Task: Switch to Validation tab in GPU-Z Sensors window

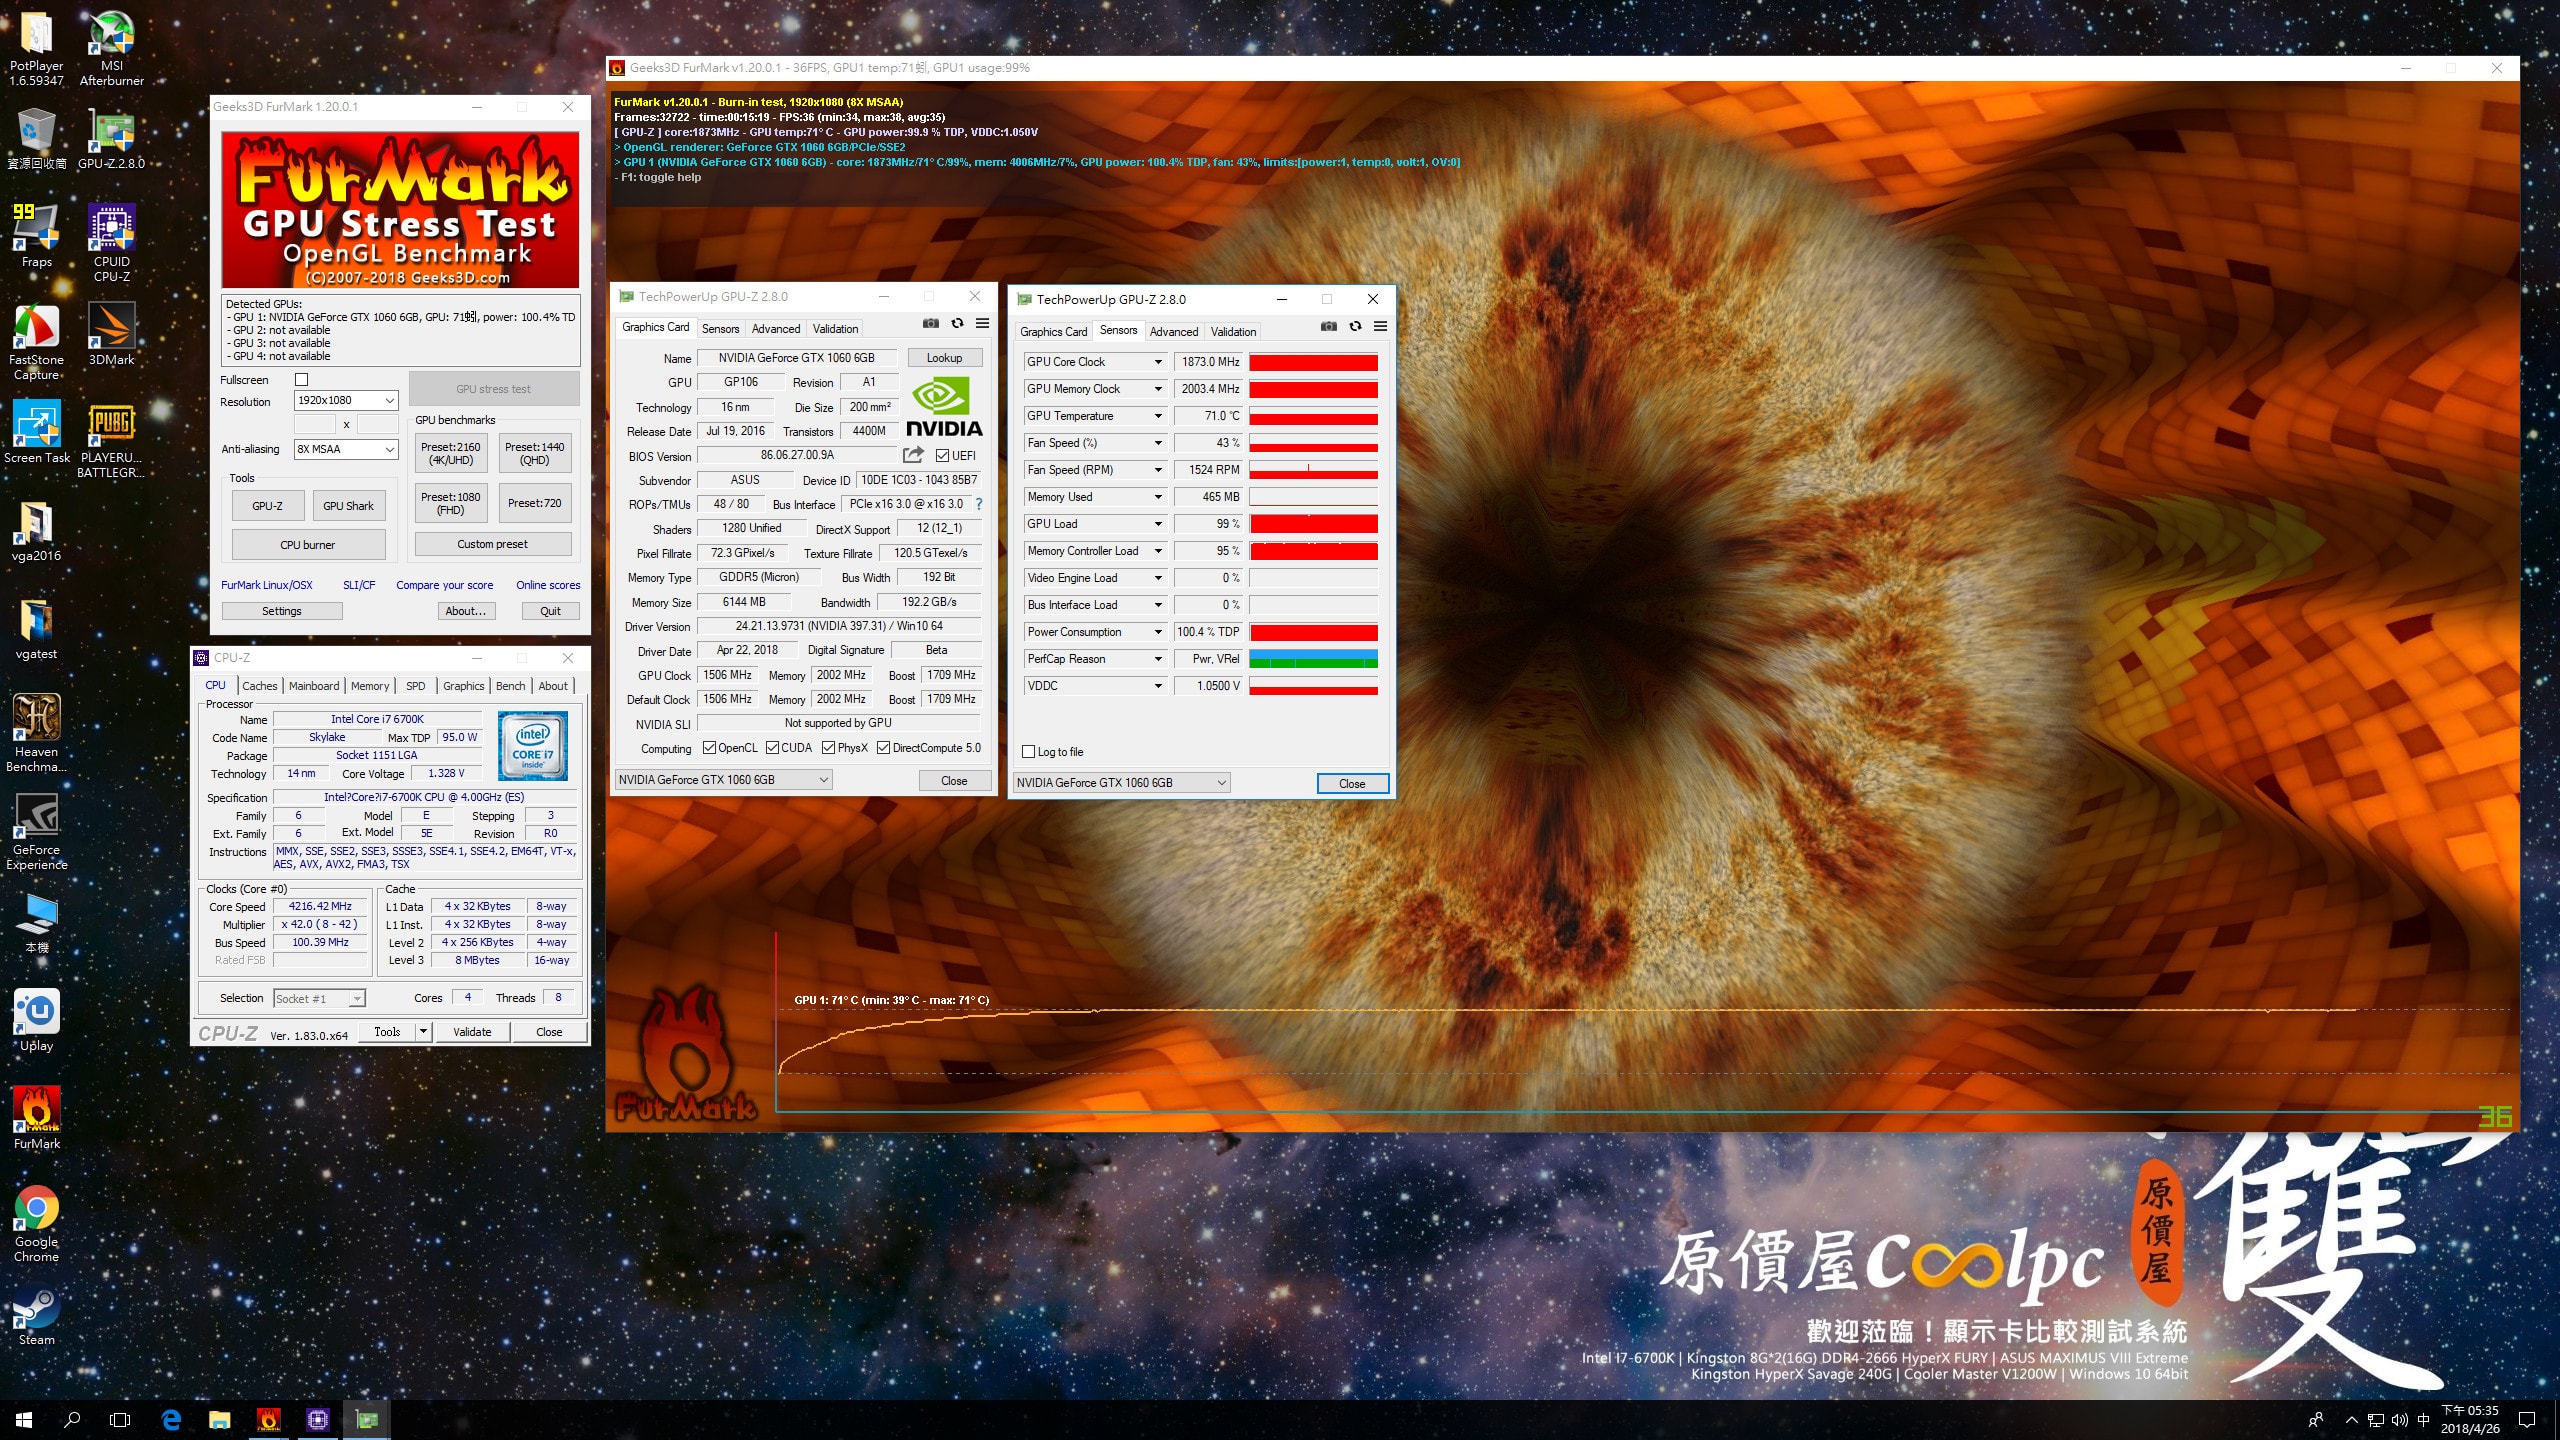Action: [x=1233, y=332]
